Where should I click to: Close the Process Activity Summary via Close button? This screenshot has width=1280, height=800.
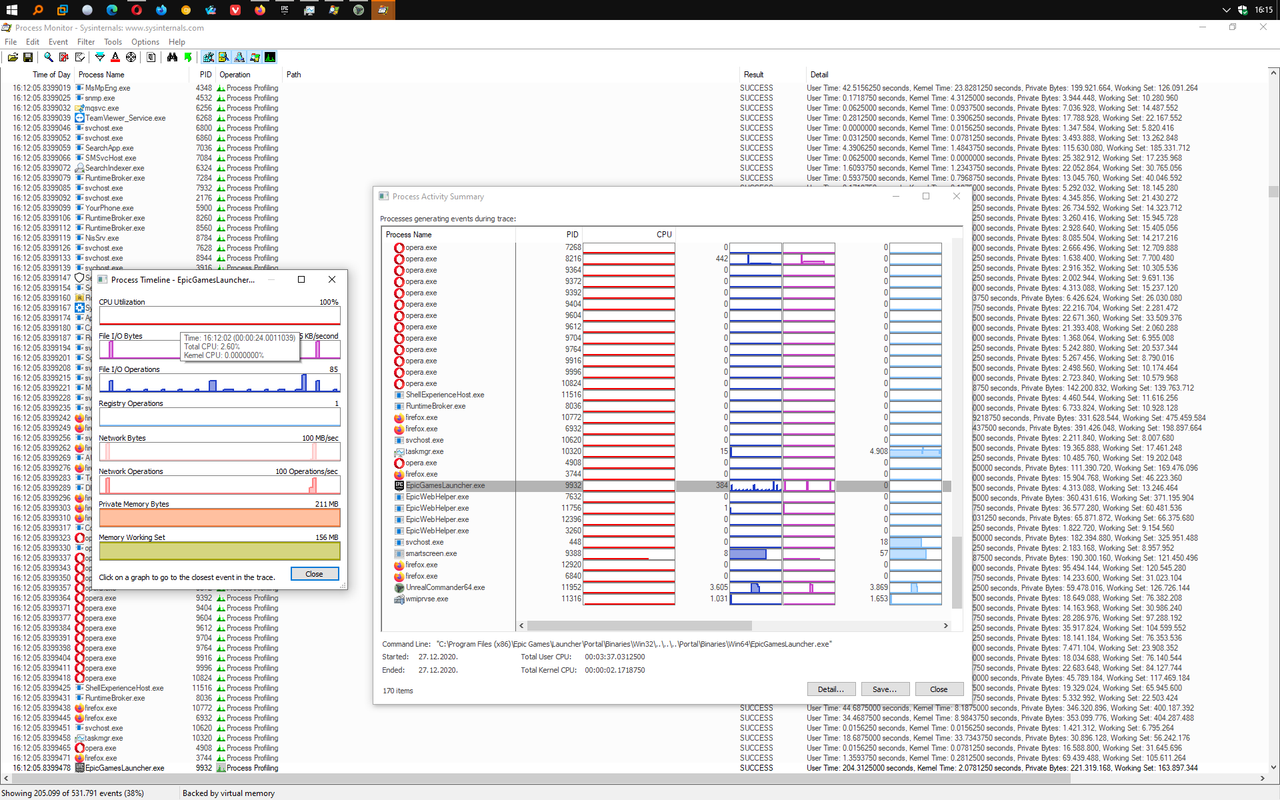point(938,689)
